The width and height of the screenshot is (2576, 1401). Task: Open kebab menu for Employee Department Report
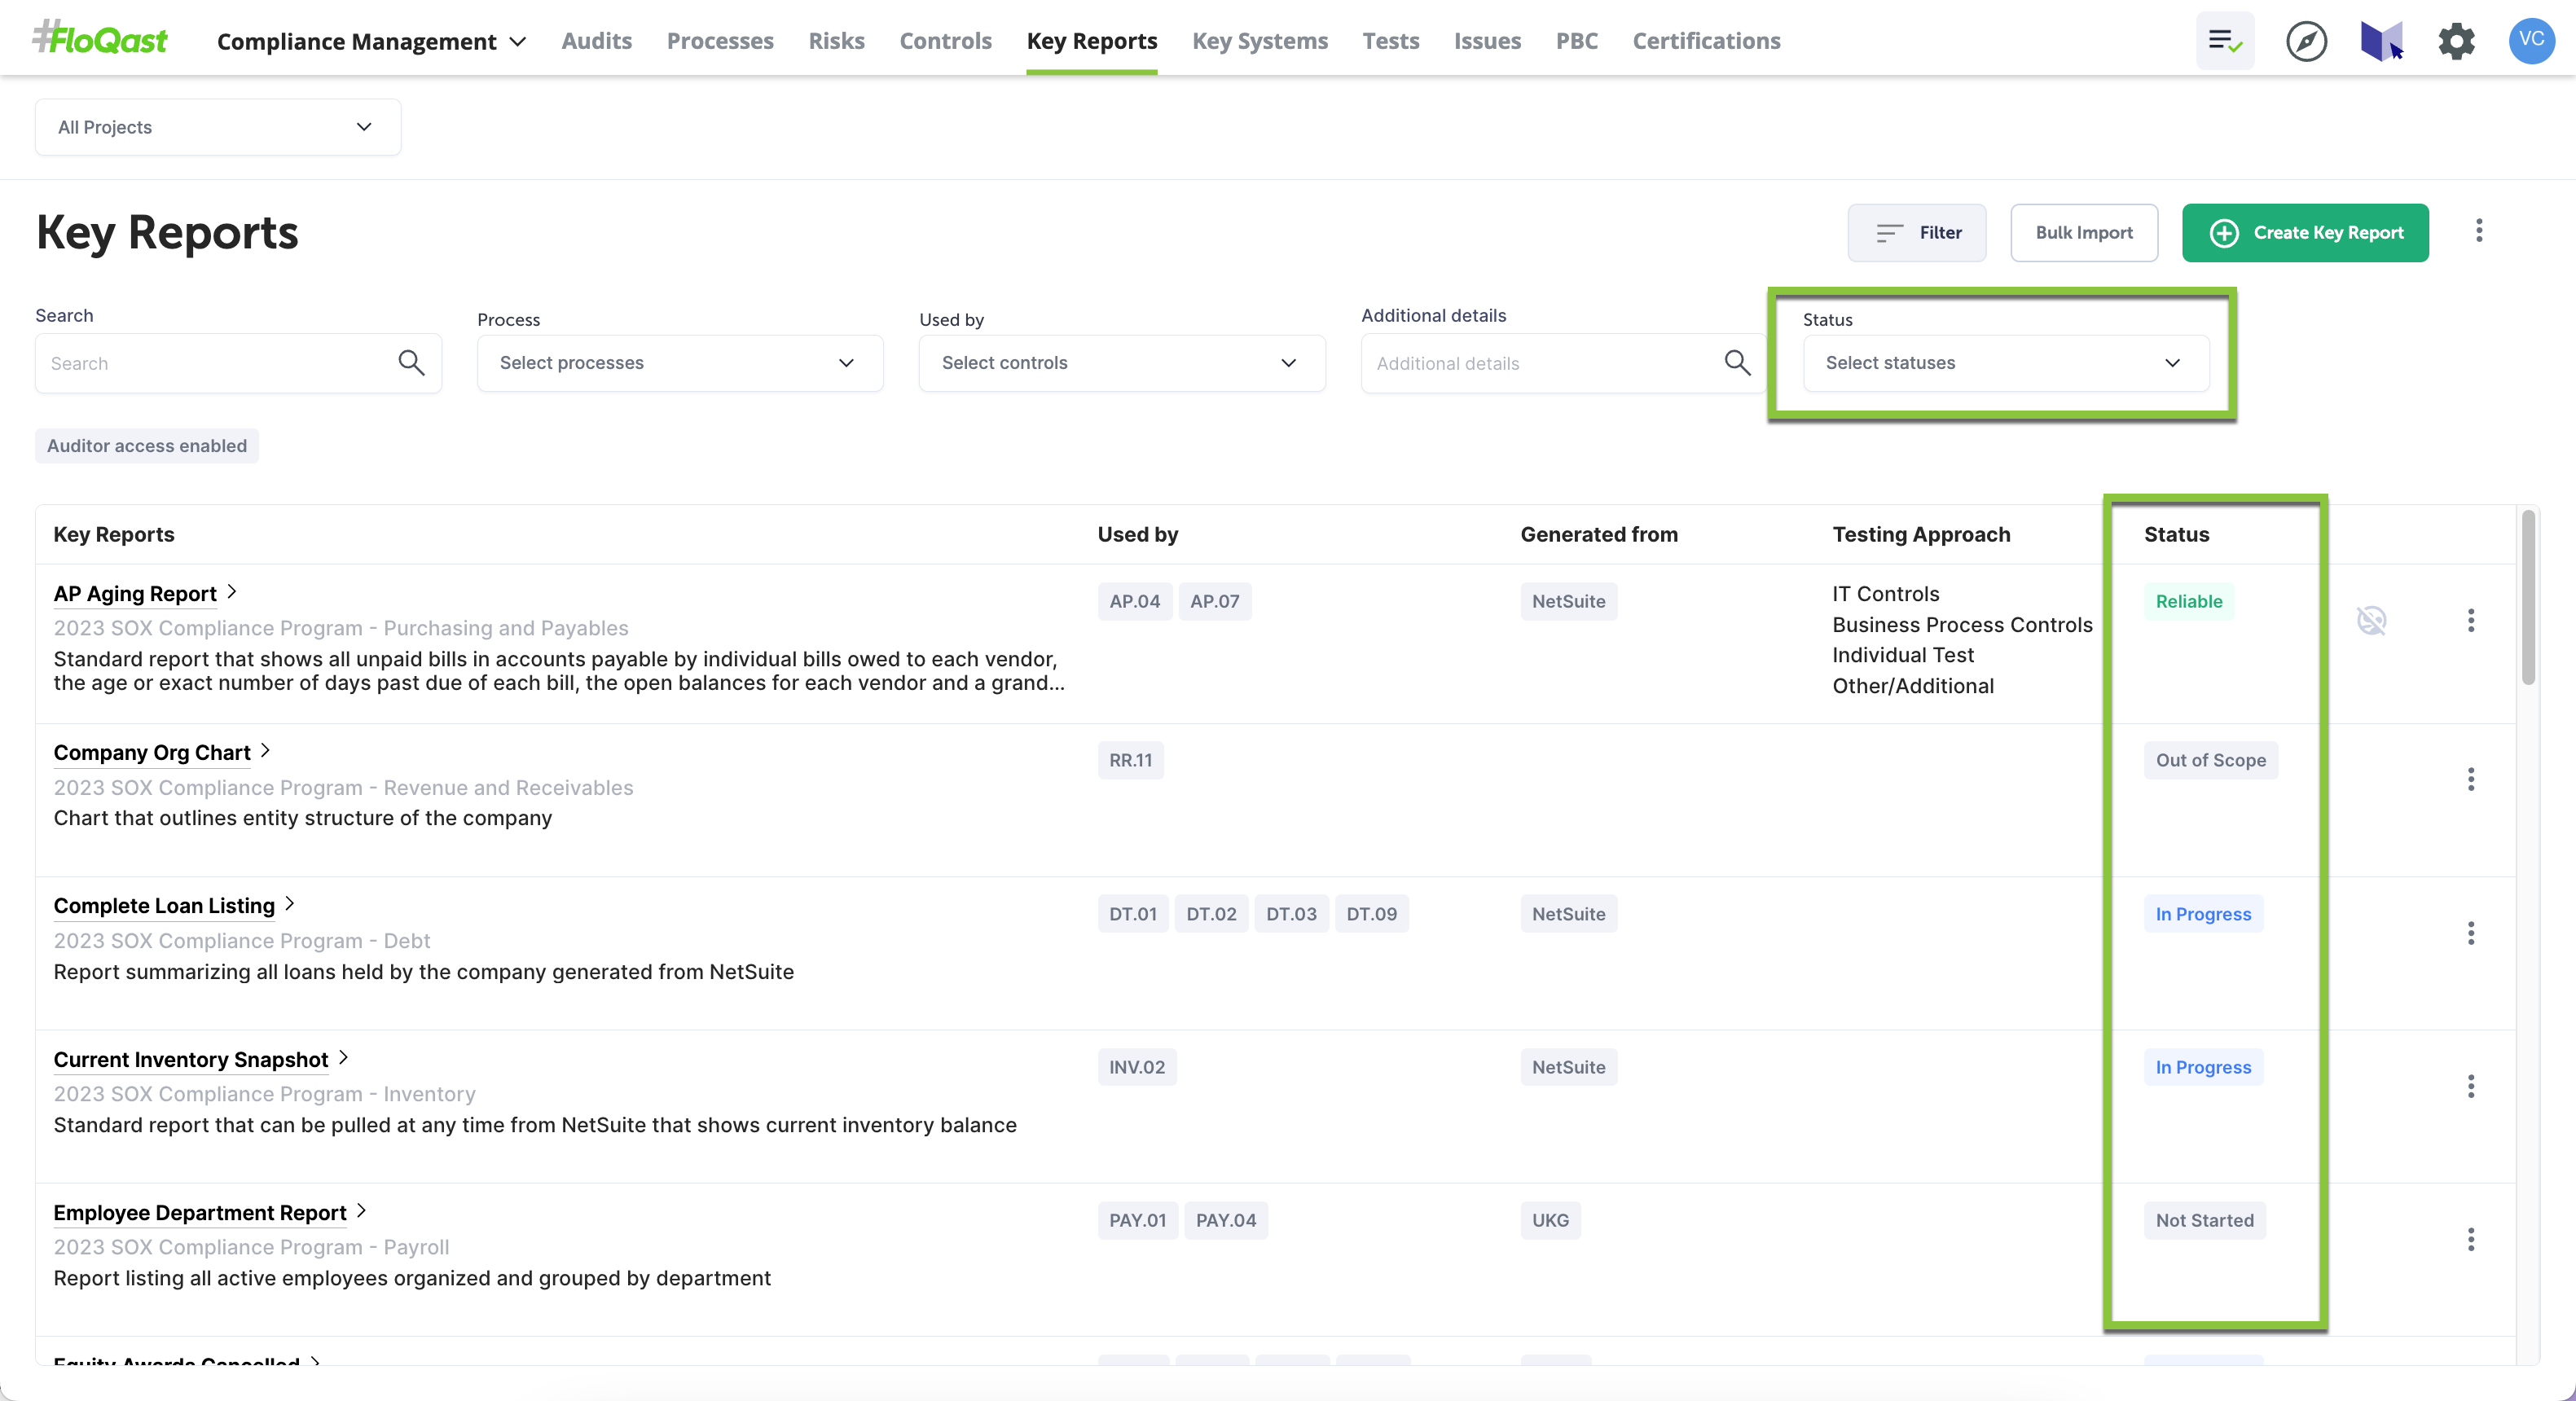(x=2471, y=1240)
